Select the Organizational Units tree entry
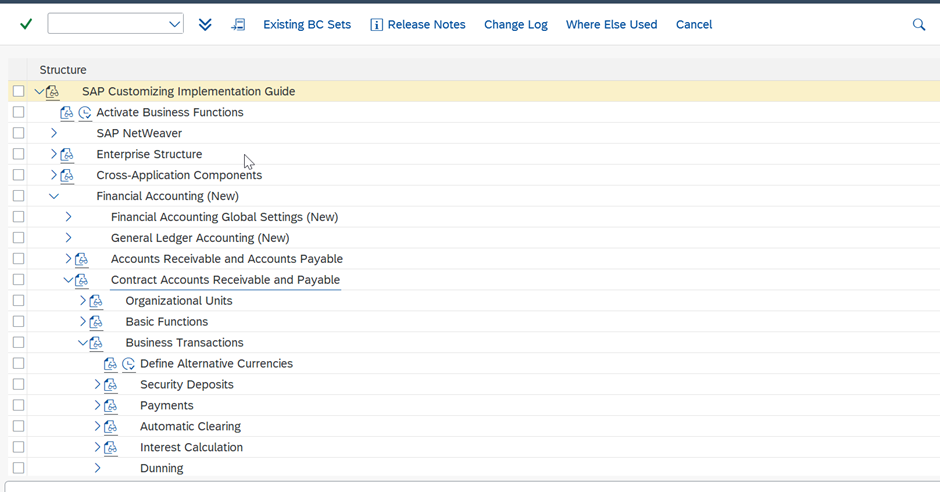 179,301
